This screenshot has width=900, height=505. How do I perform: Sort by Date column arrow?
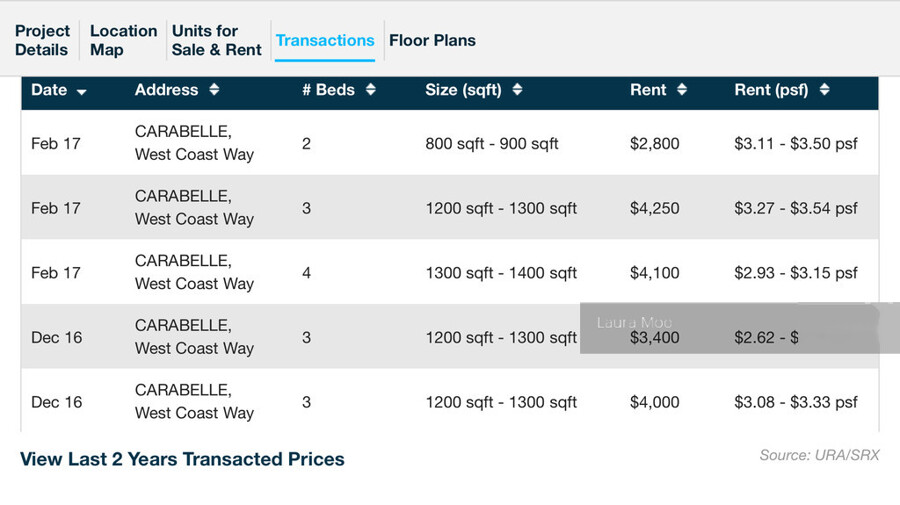coord(82,91)
